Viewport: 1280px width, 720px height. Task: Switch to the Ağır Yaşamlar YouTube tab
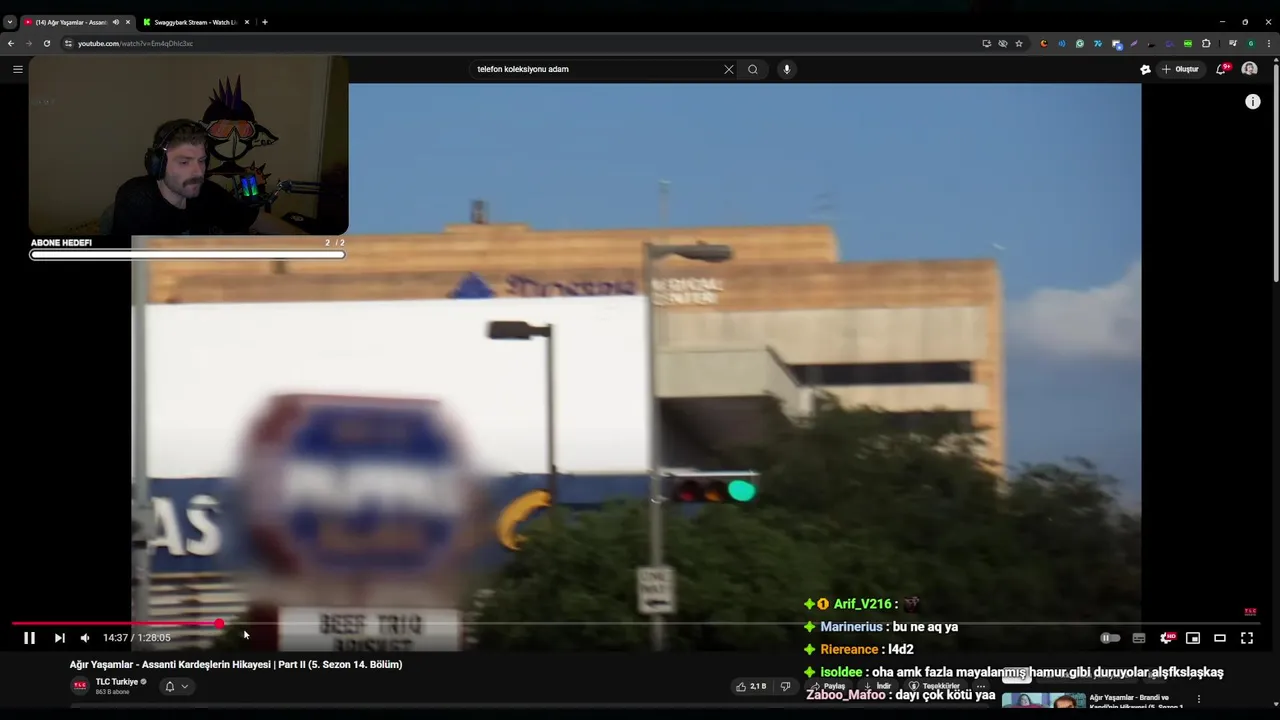pyautogui.click(x=70, y=22)
